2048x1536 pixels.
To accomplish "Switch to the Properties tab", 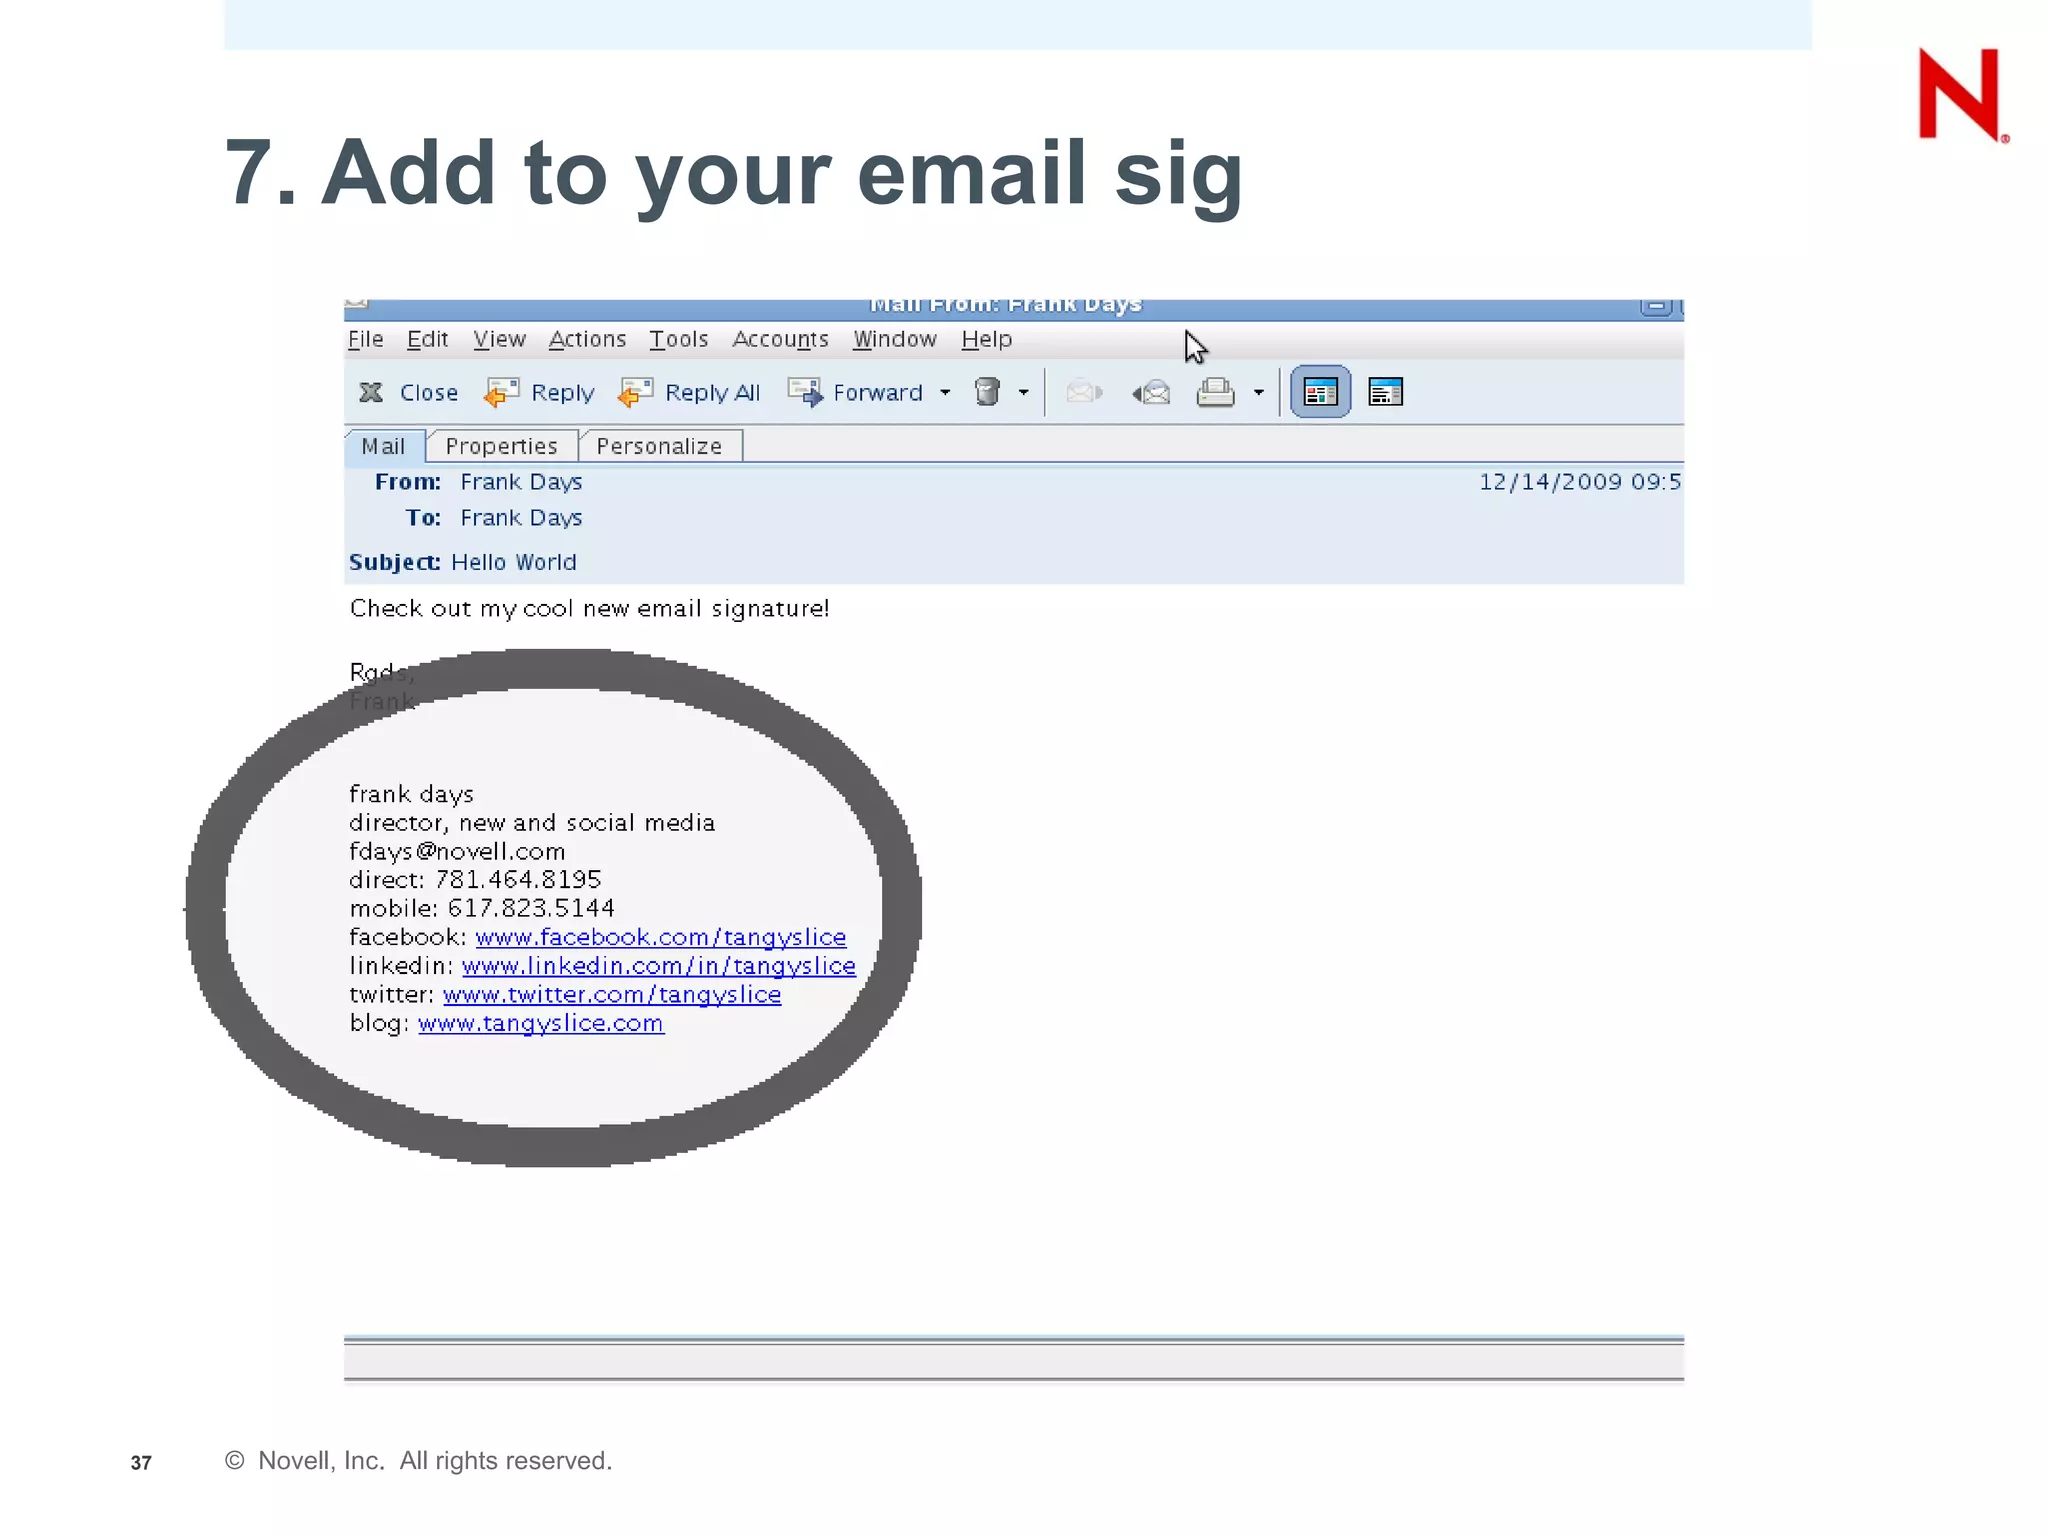I will 501,446.
